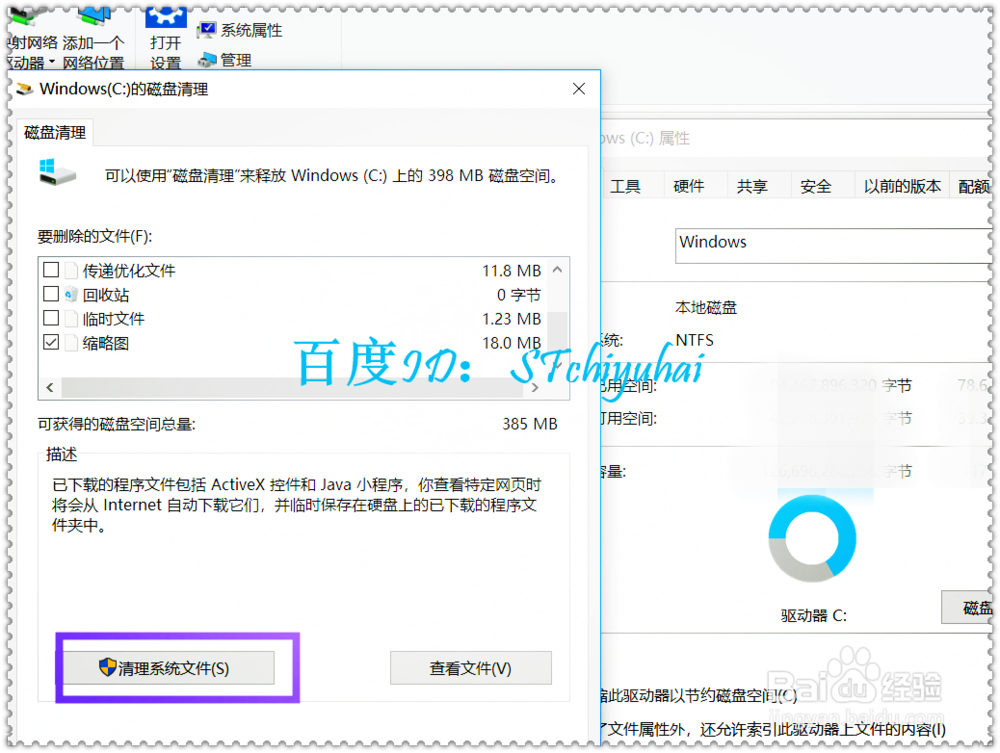
Task: Click the 添加一个网络位置 icon
Action: pyautogui.click(x=95, y=17)
